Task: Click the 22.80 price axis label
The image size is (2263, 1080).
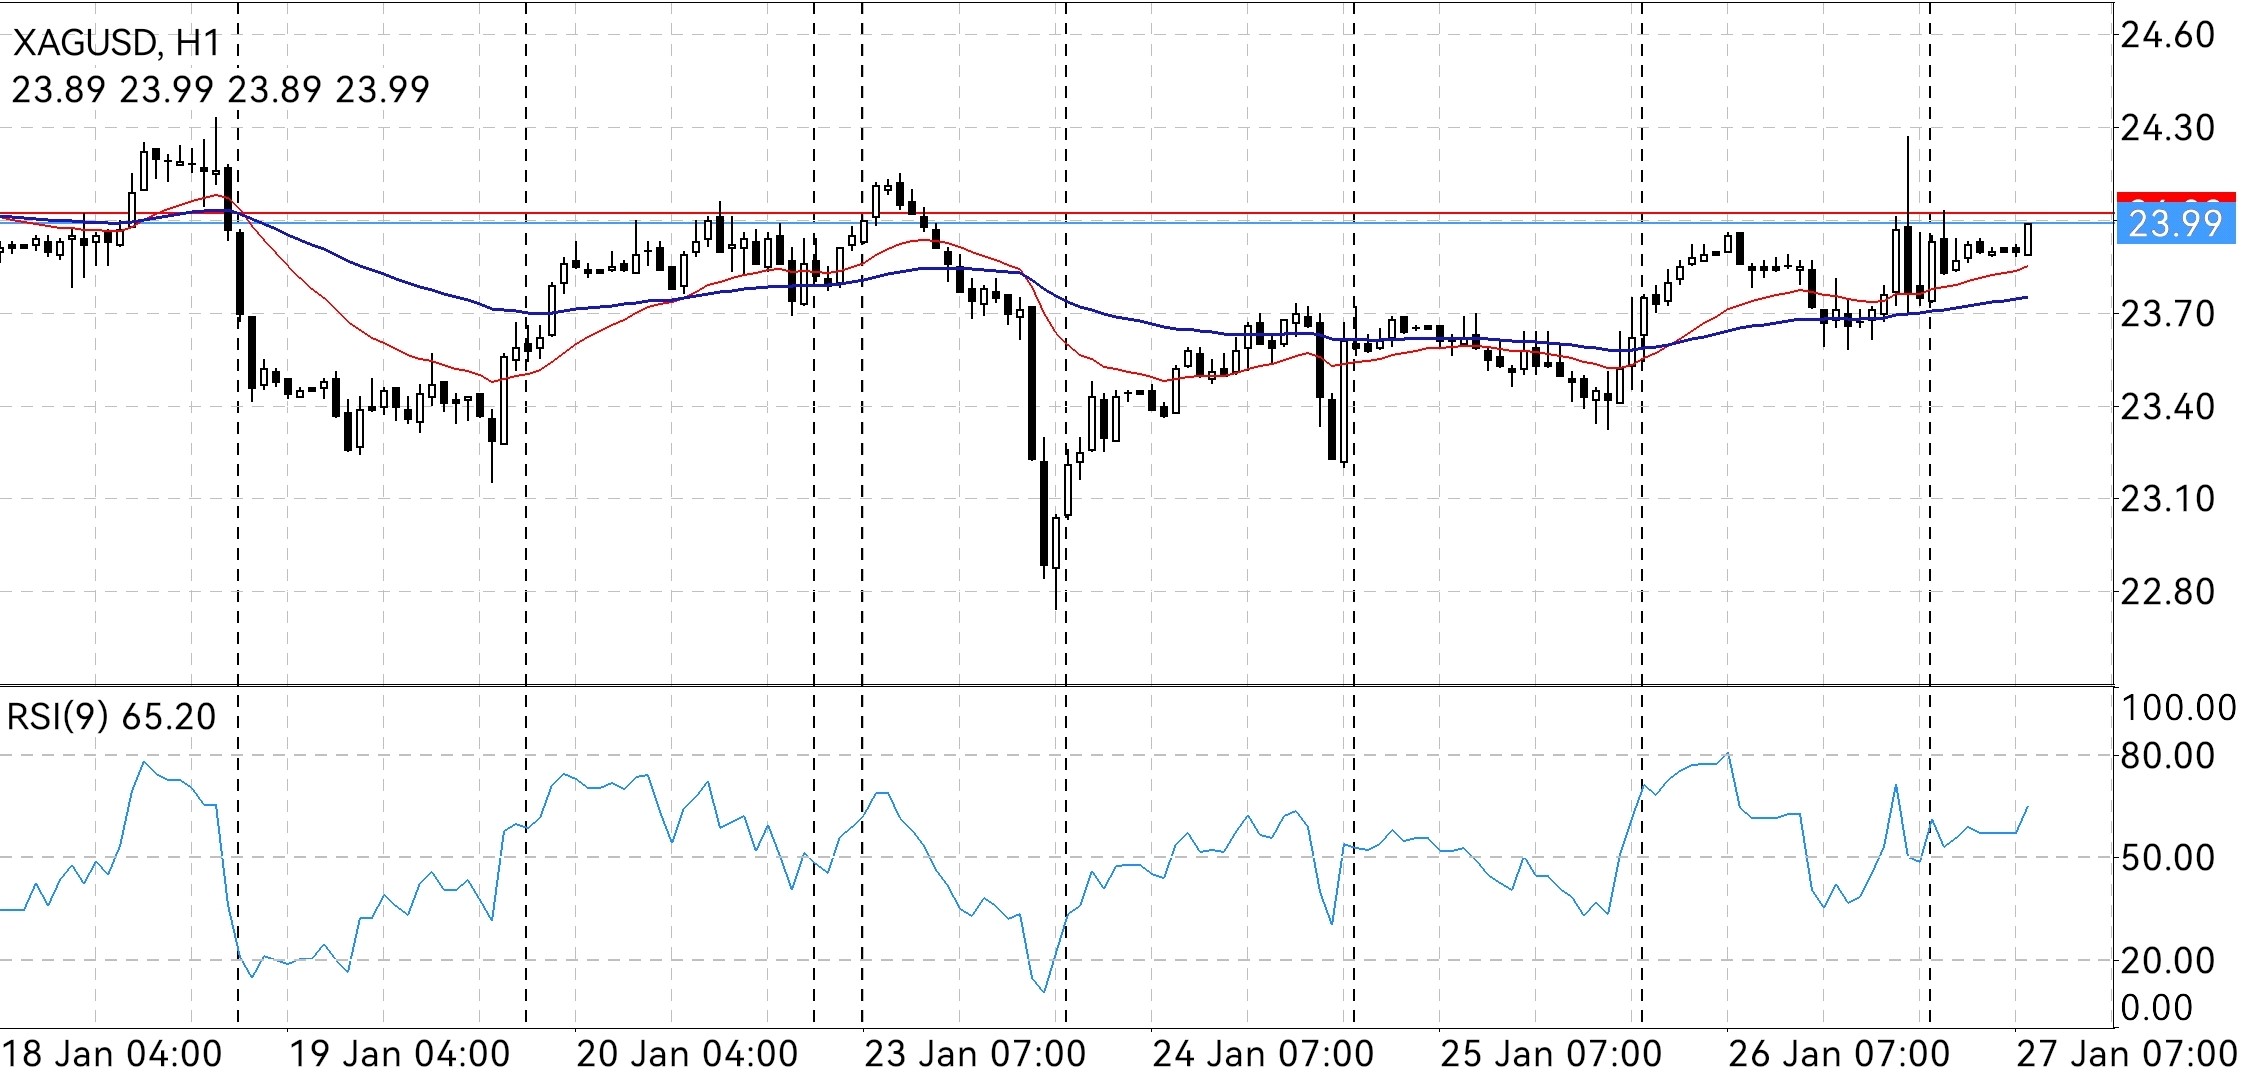Action: pos(2168,591)
